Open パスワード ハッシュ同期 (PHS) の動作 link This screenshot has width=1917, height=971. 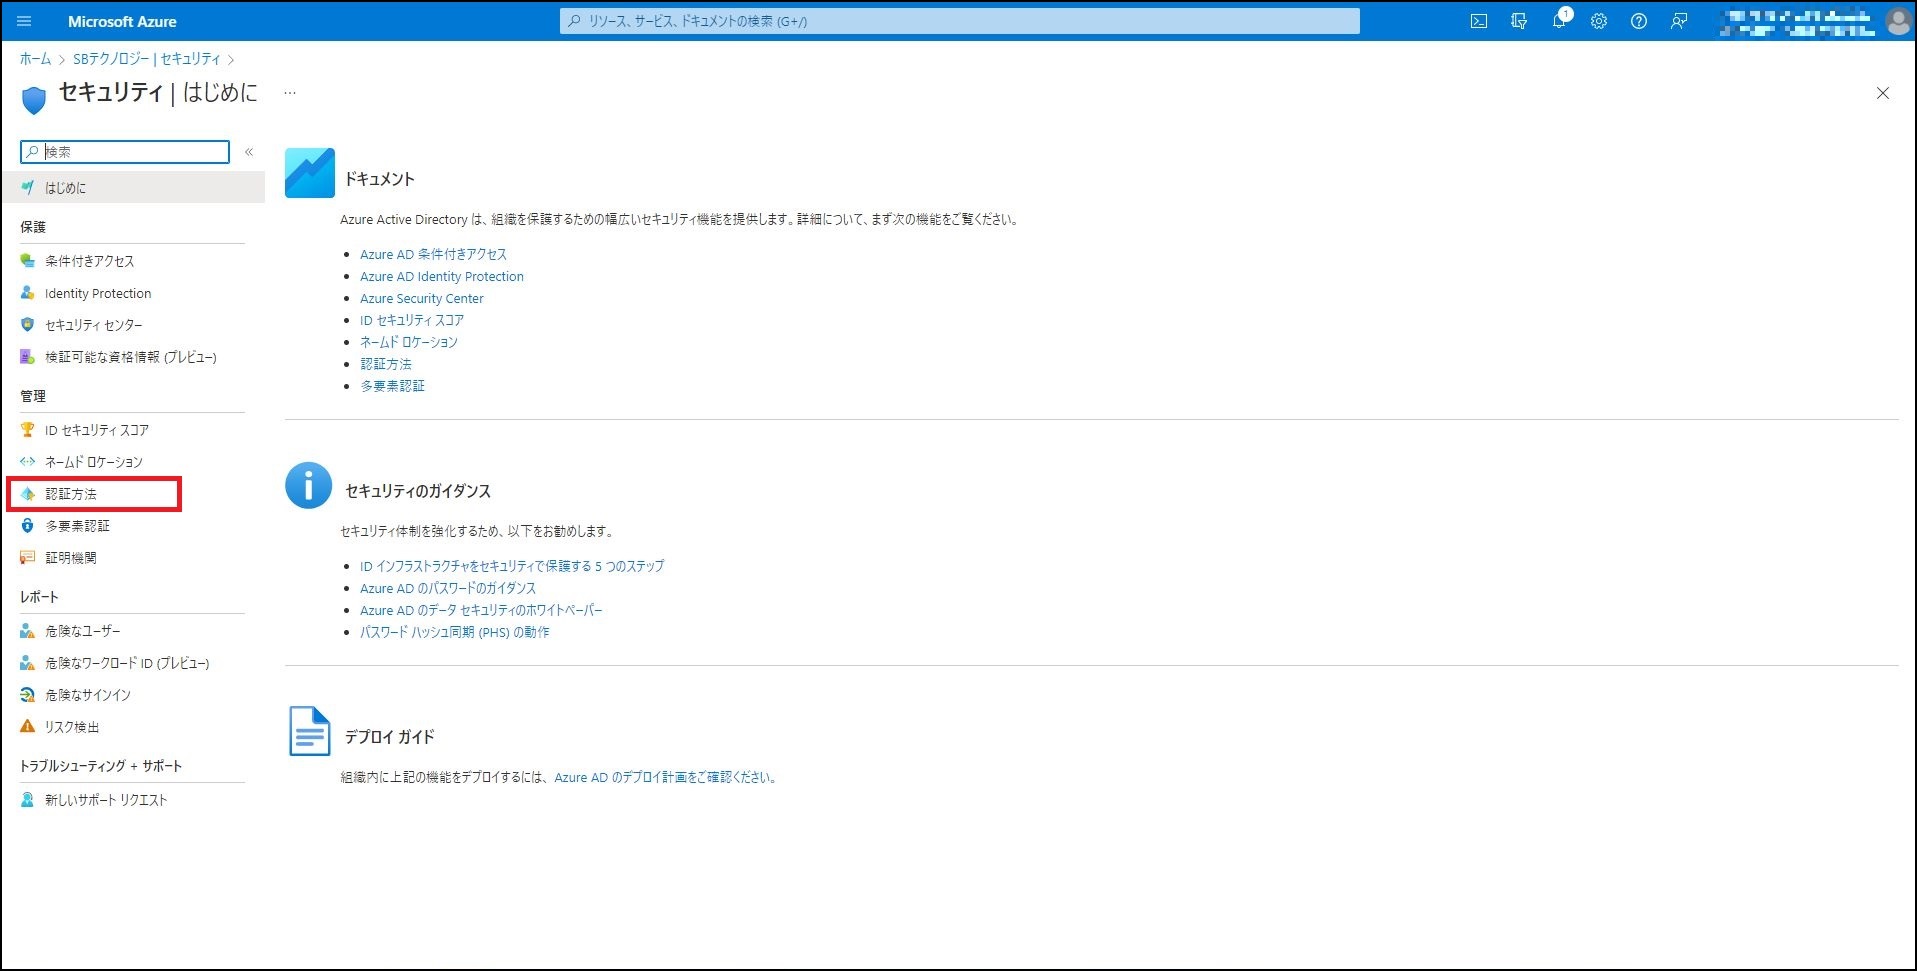[x=455, y=632]
